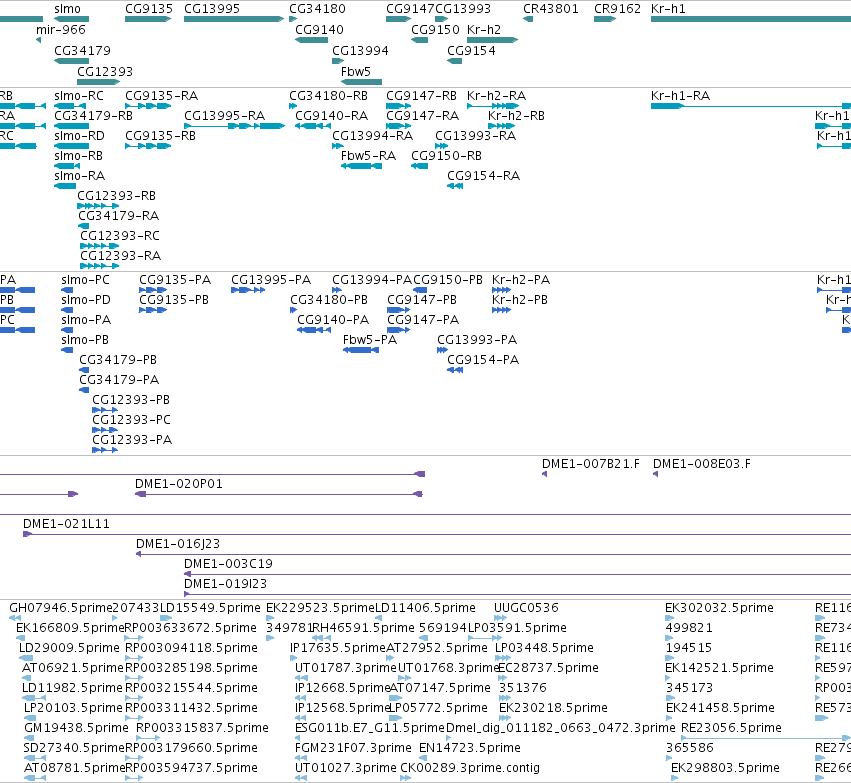Viewport: 851px width, 783px height.
Task: Click EST RP003594737.5prime
Action: point(191,768)
